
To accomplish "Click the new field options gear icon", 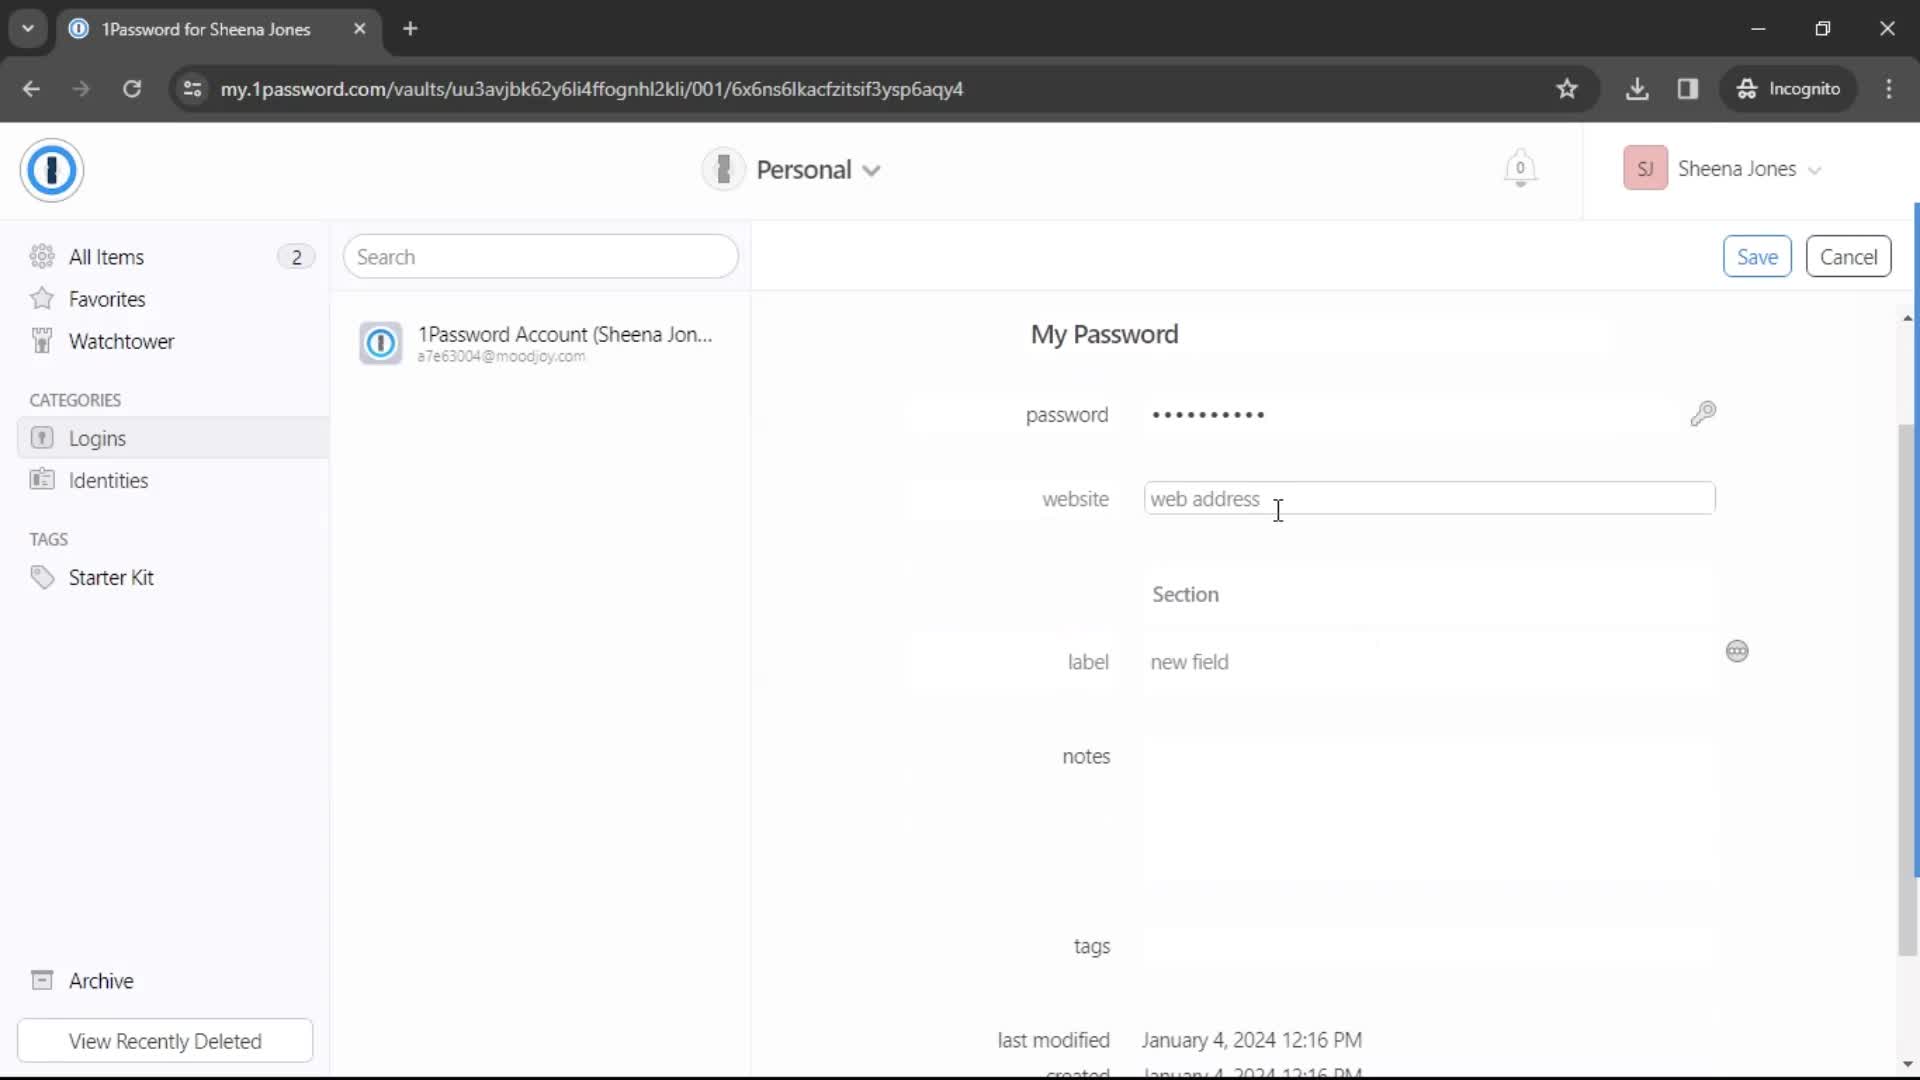I will click(x=1738, y=650).
